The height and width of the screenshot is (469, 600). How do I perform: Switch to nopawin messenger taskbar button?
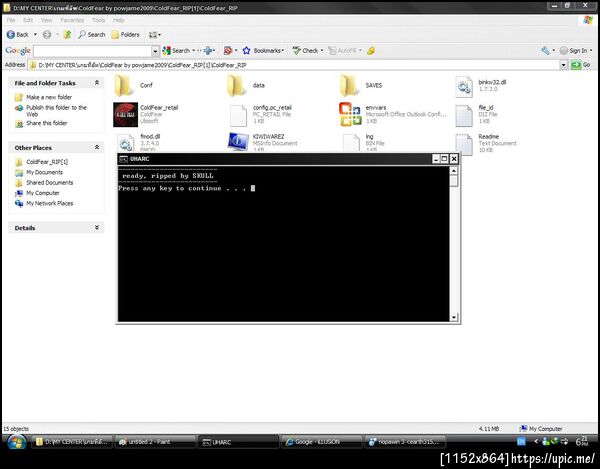406,442
